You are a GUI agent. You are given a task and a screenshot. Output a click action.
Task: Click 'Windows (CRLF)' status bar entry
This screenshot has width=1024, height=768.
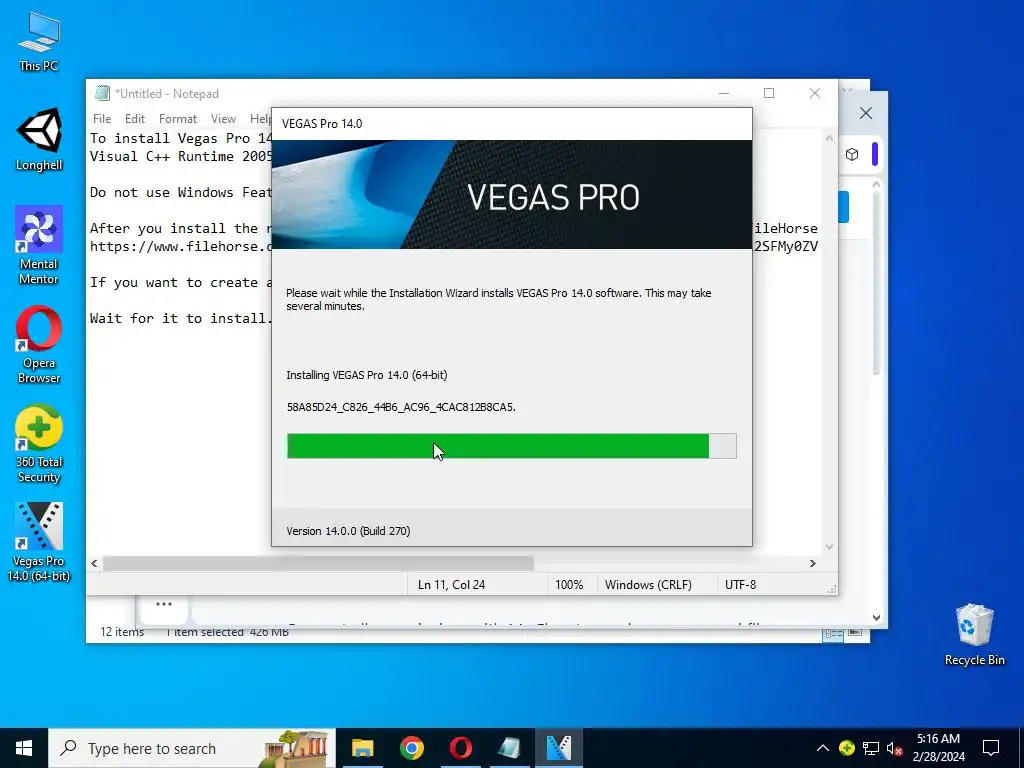pyautogui.click(x=648, y=584)
